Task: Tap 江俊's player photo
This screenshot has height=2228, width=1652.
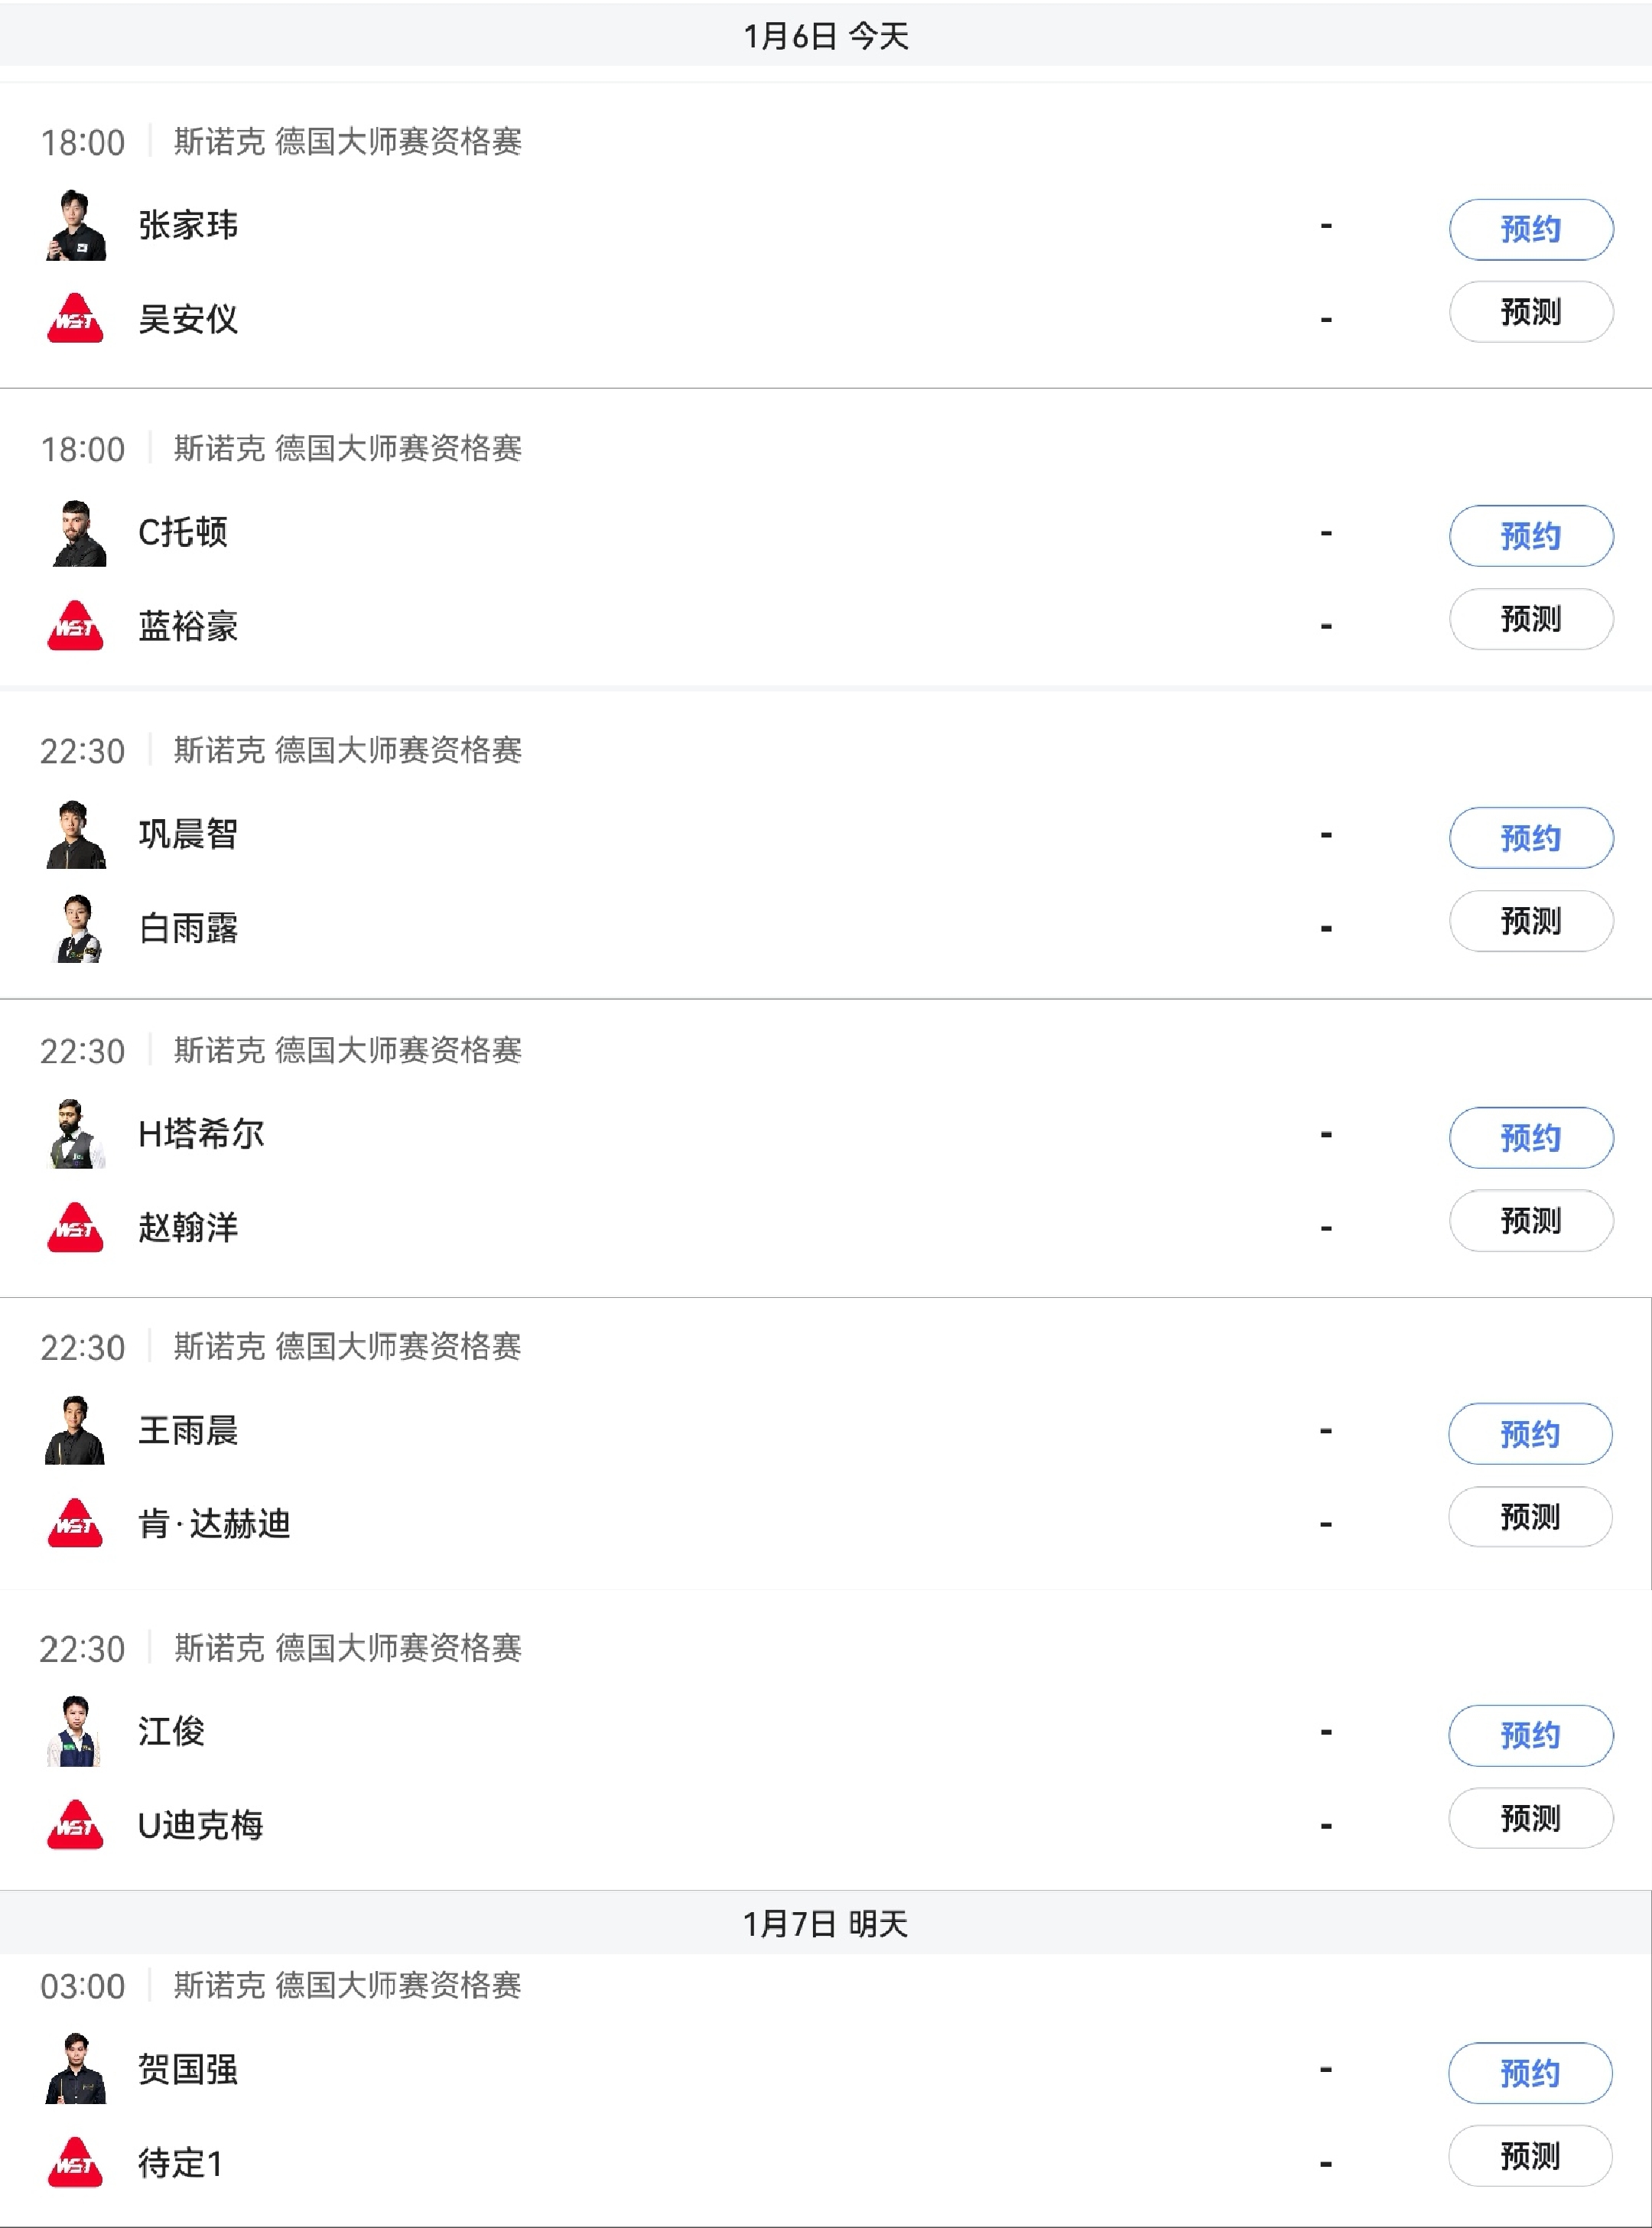Action: [76, 1731]
